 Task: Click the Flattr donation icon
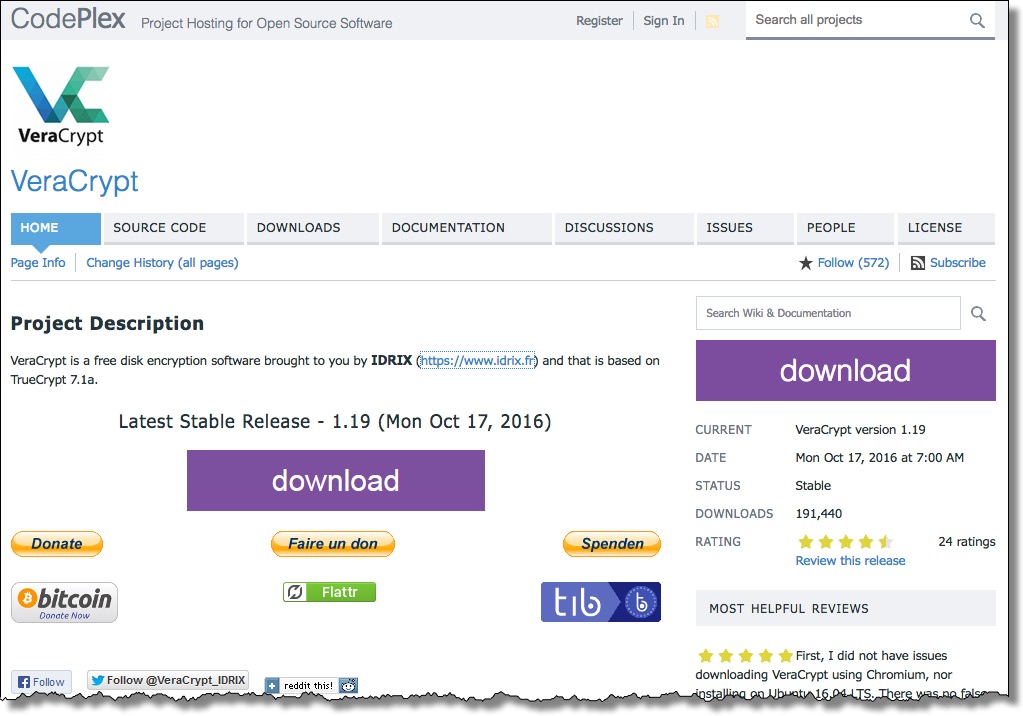[329, 591]
